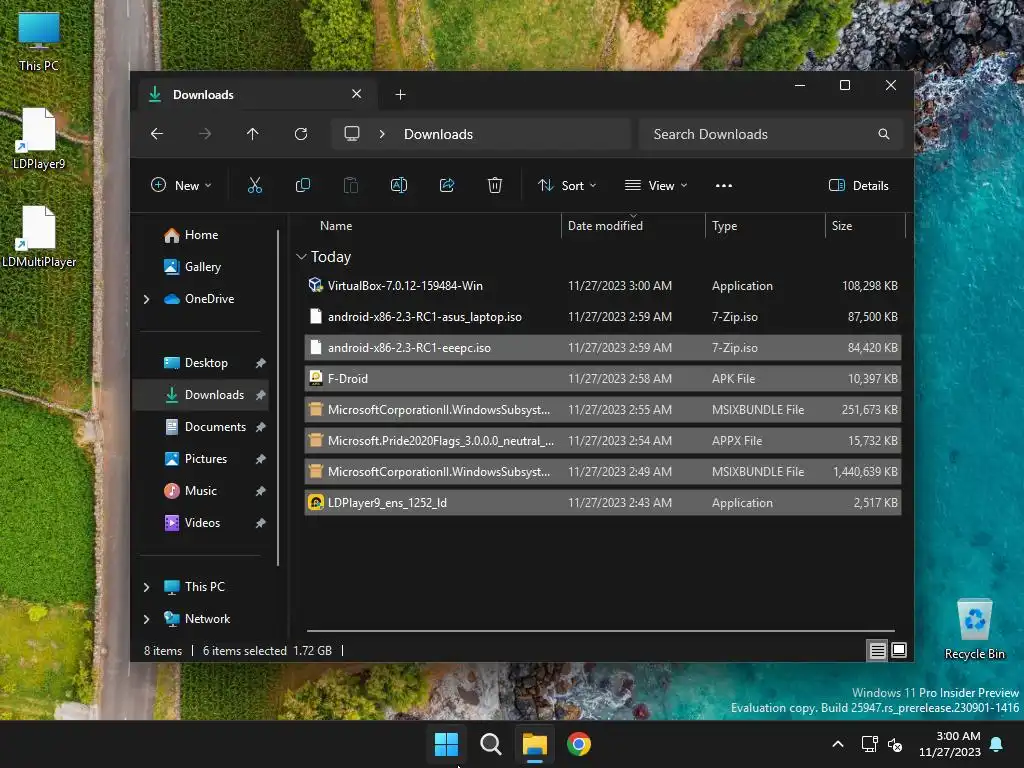Add a new tab with plus button
This screenshot has height=768, width=1024.
pyautogui.click(x=400, y=95)
